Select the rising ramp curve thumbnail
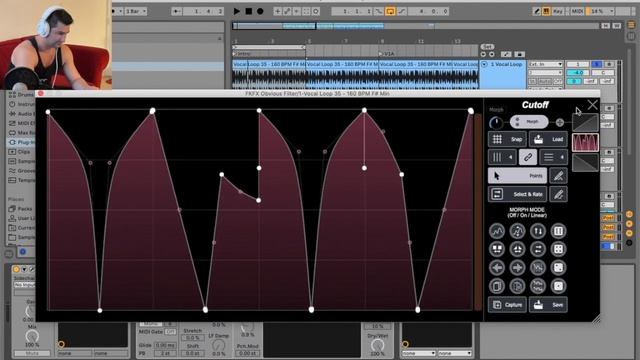 click(x=585, y=122)
